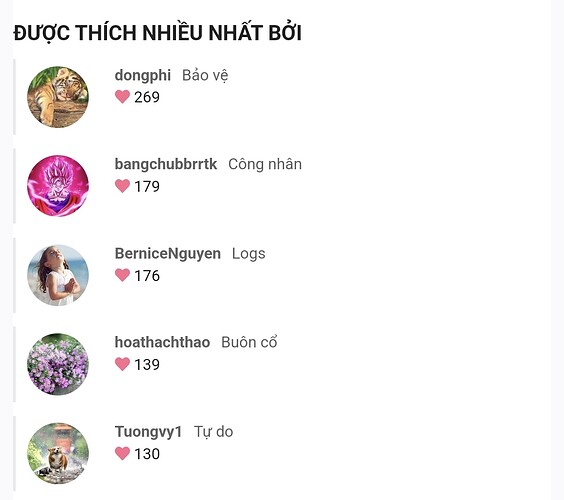Click the heart icon beside 269
Image resolution: width=564 pixels, height=500 pixels.
[122, 97]
